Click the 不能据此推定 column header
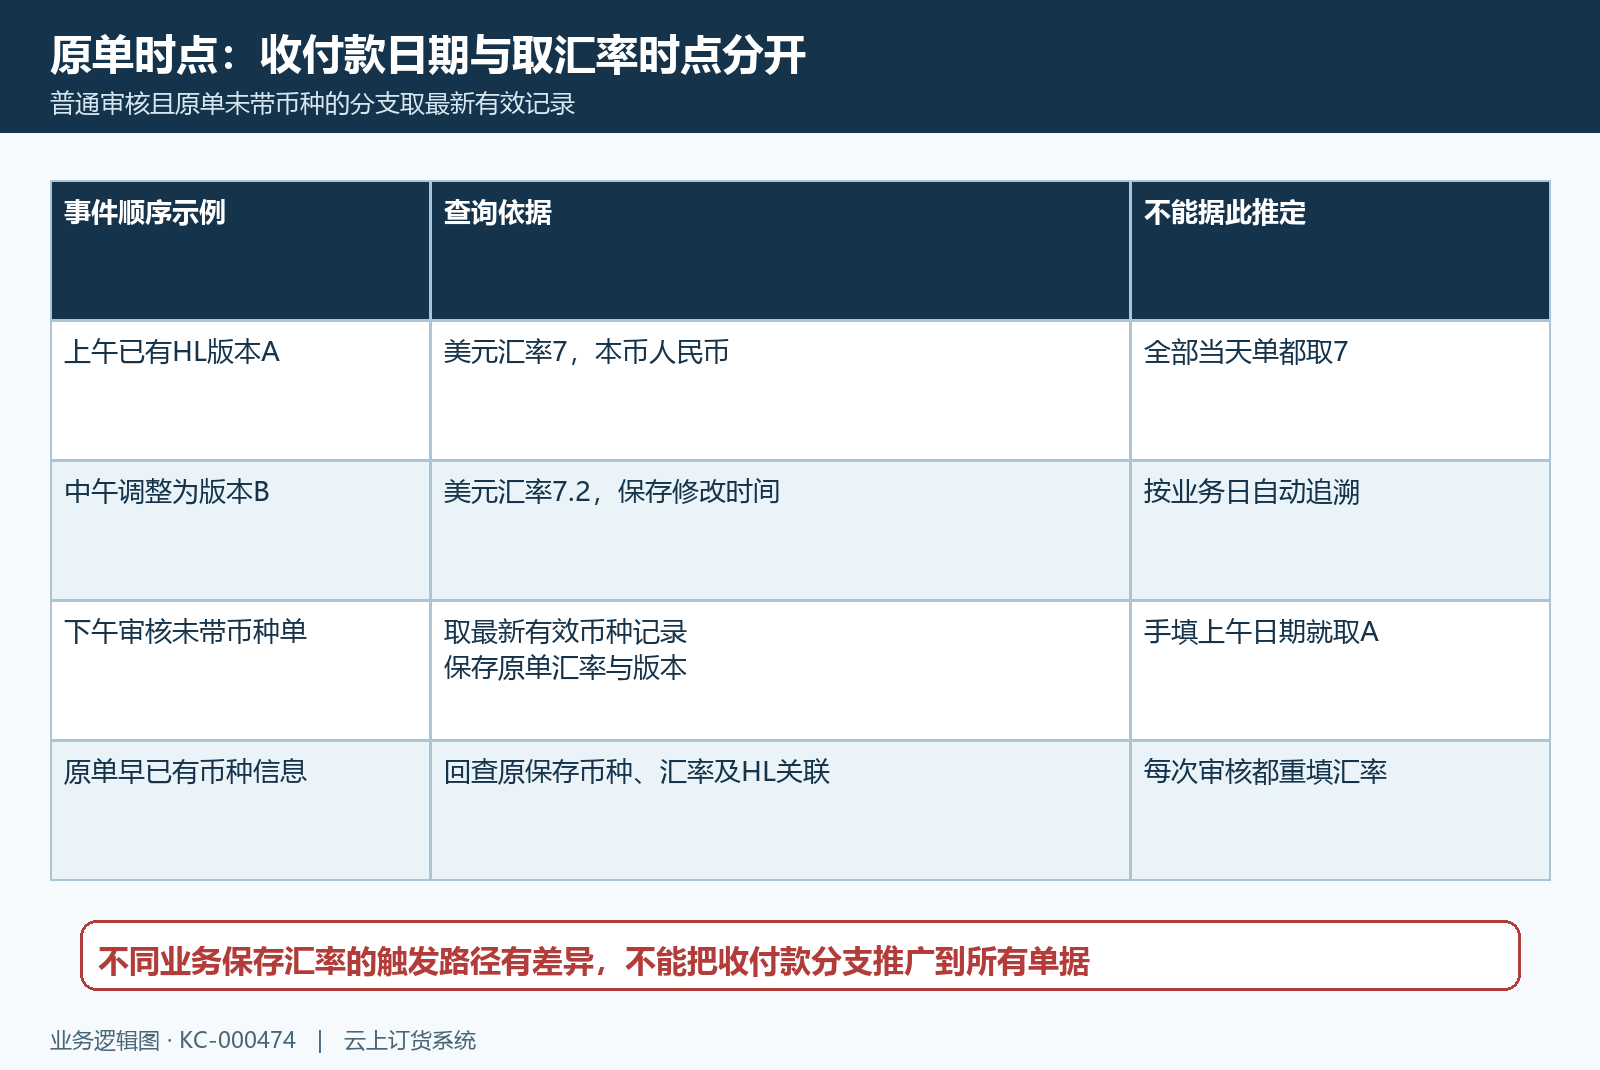 pyautogui.click(x=1340, y=251)
